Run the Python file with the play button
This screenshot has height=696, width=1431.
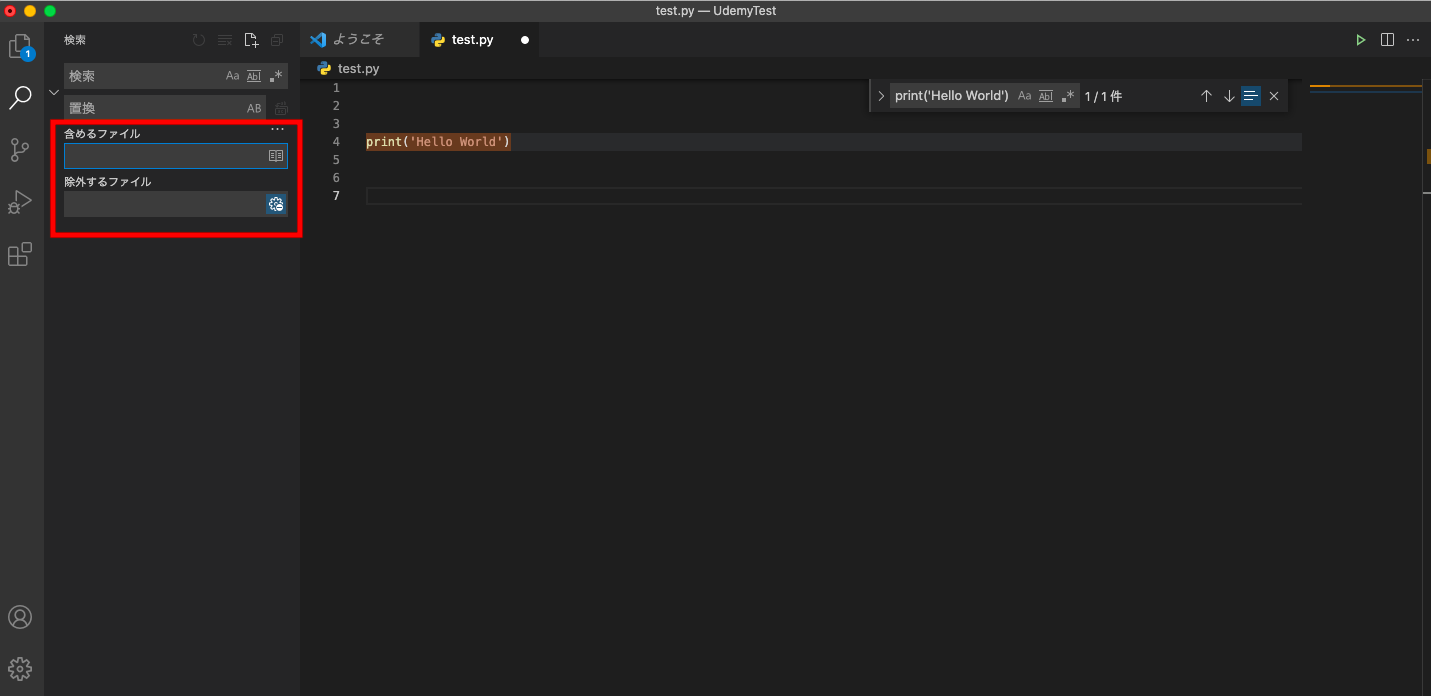tap(1360, 40)
